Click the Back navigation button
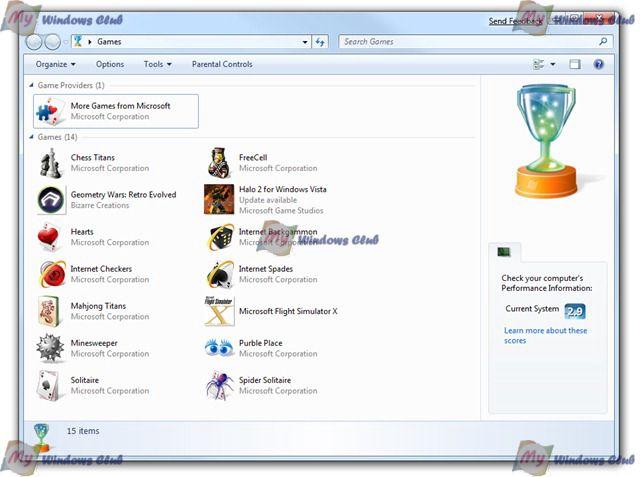Viewport: 640px width, 477px height. (x=34, y=42)
